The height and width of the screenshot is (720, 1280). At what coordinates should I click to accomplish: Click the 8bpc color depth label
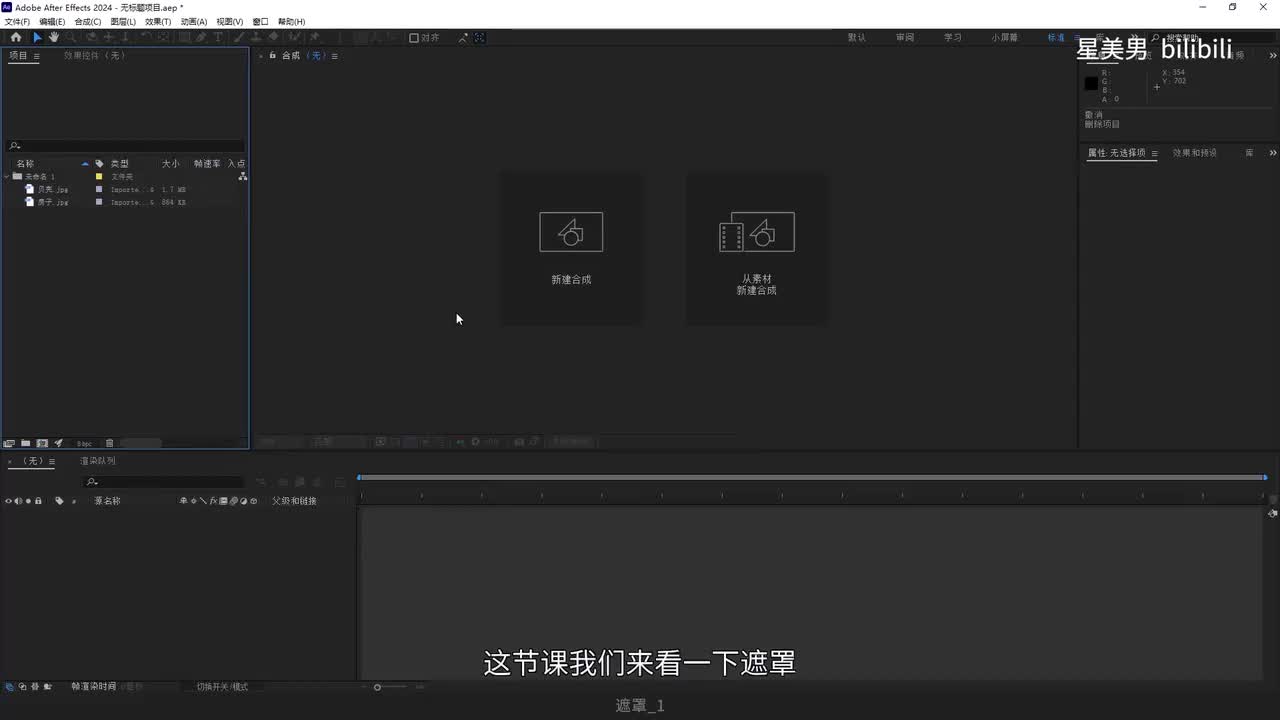click(85, 443)
